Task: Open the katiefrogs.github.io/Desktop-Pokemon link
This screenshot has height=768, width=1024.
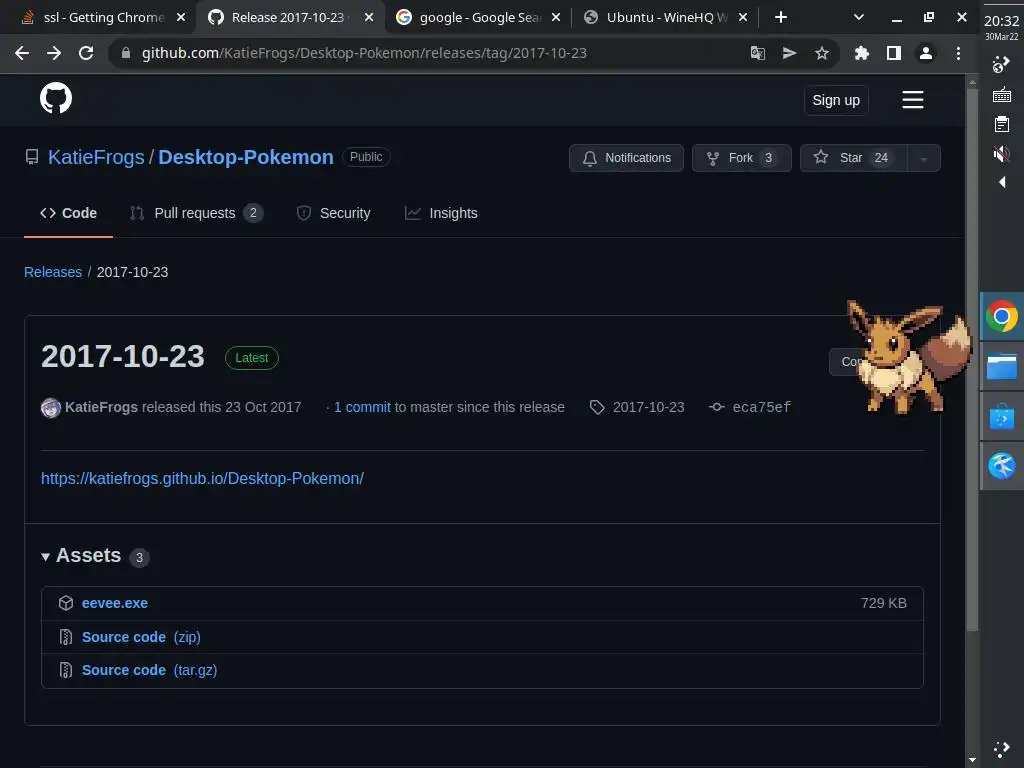Action: 202,478
